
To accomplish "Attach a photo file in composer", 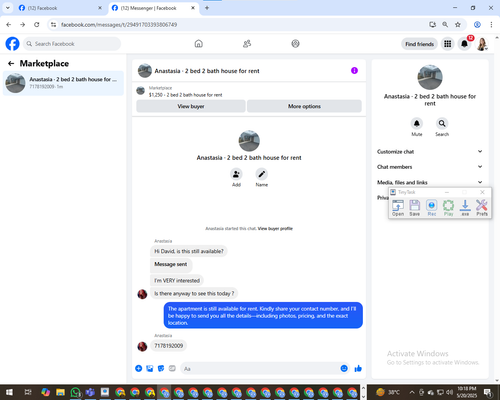I will [150, 368].
